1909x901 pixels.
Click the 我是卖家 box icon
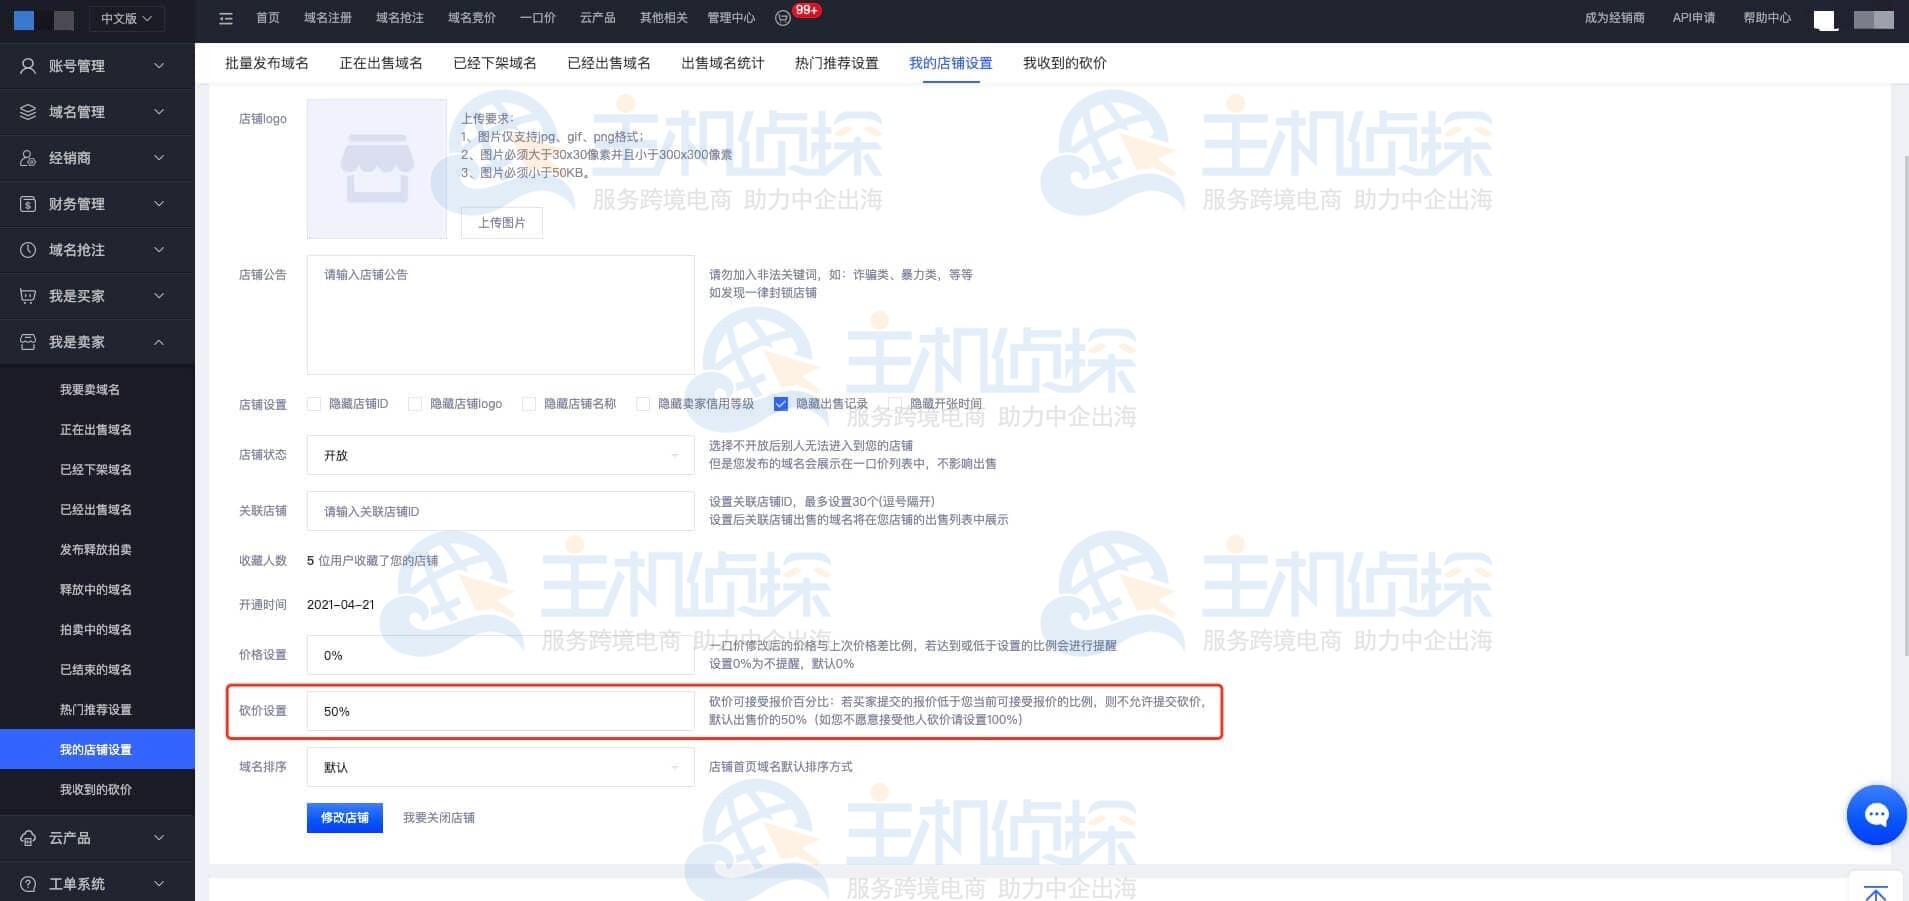[27, 341]
